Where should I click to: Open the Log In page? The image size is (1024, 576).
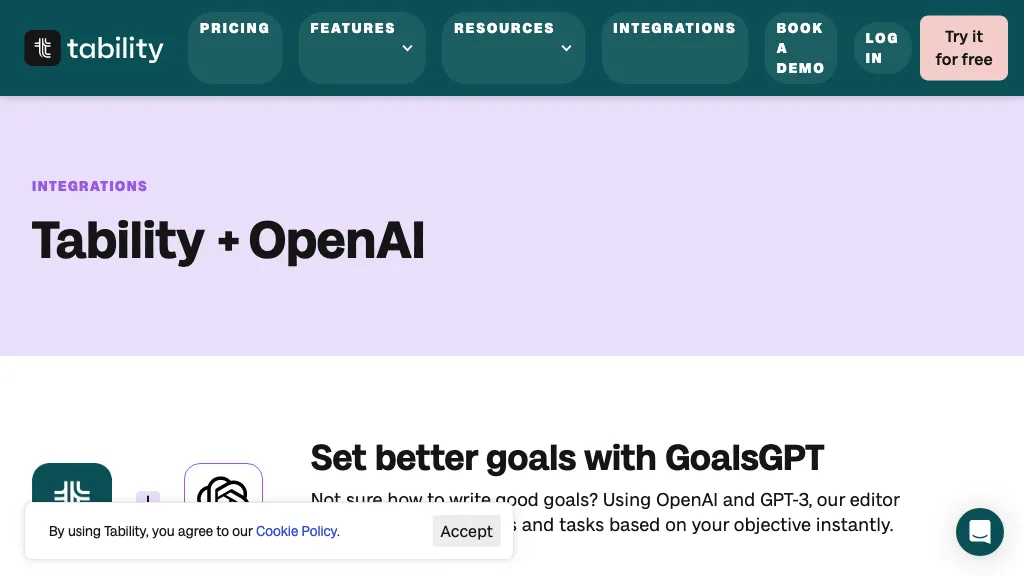[x=881, y=48]
